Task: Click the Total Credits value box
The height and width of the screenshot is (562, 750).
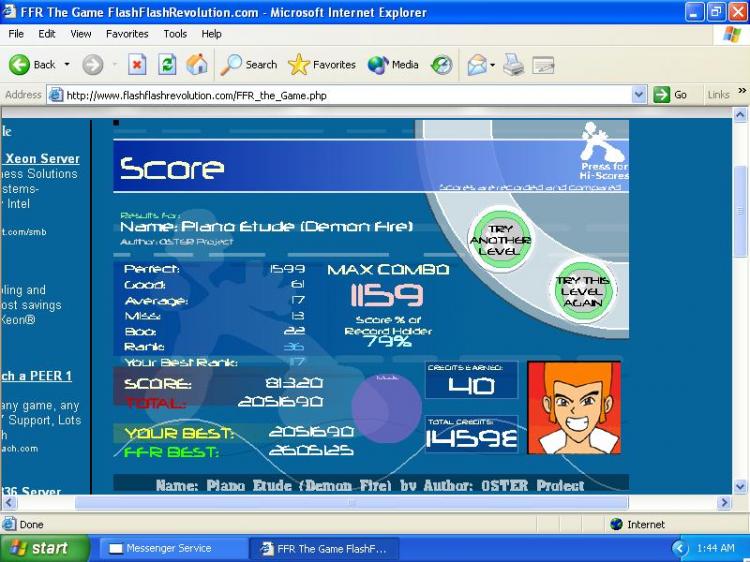Action: coord(471,434)
